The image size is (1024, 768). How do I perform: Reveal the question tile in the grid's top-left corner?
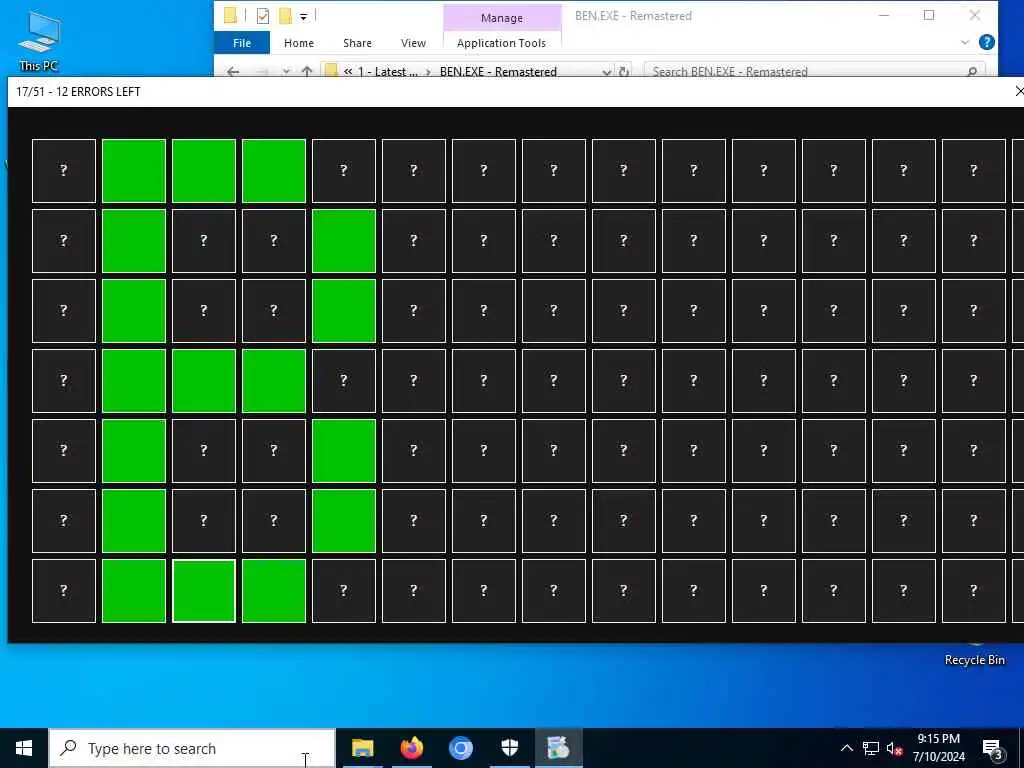coord(64,170)
